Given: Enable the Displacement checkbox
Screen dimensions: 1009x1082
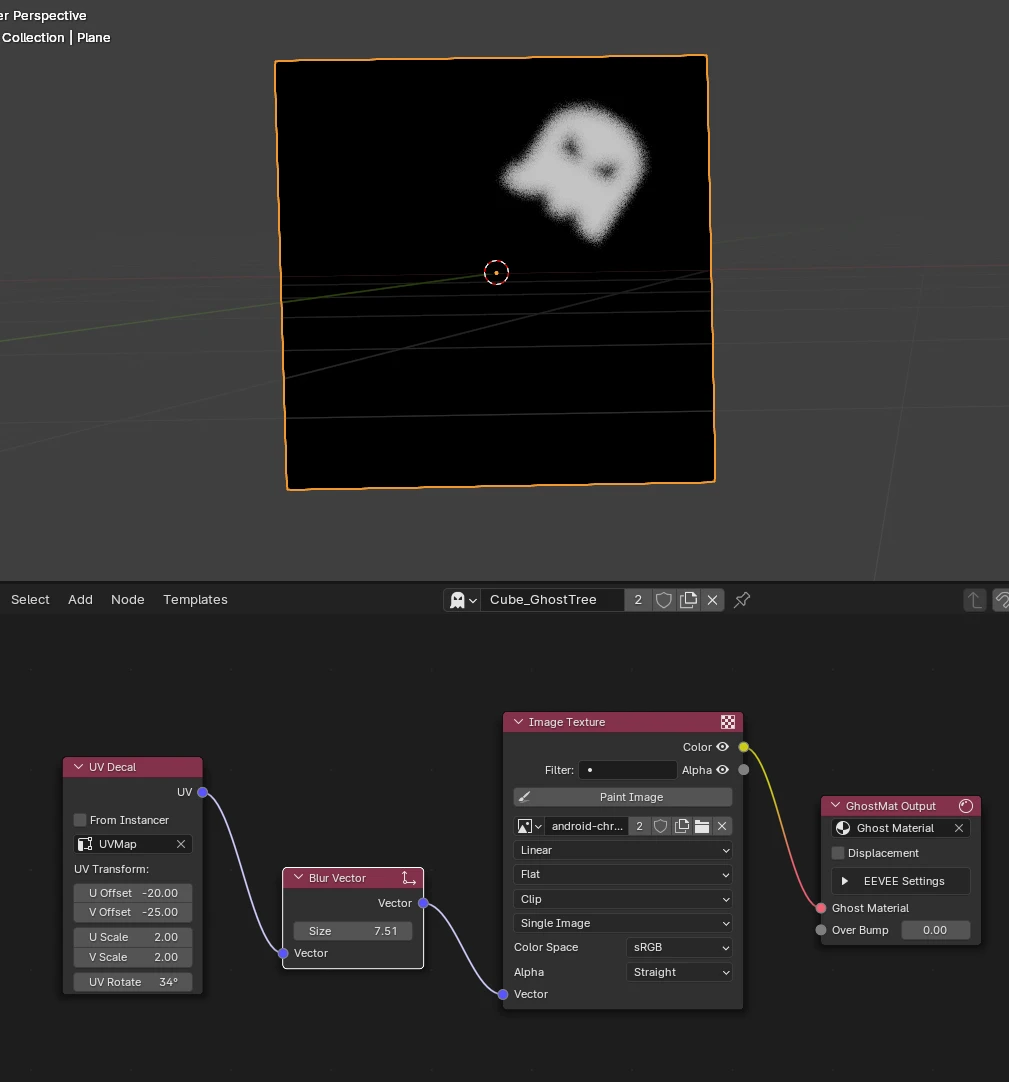Looking at the screenshot, I should 838,853.
